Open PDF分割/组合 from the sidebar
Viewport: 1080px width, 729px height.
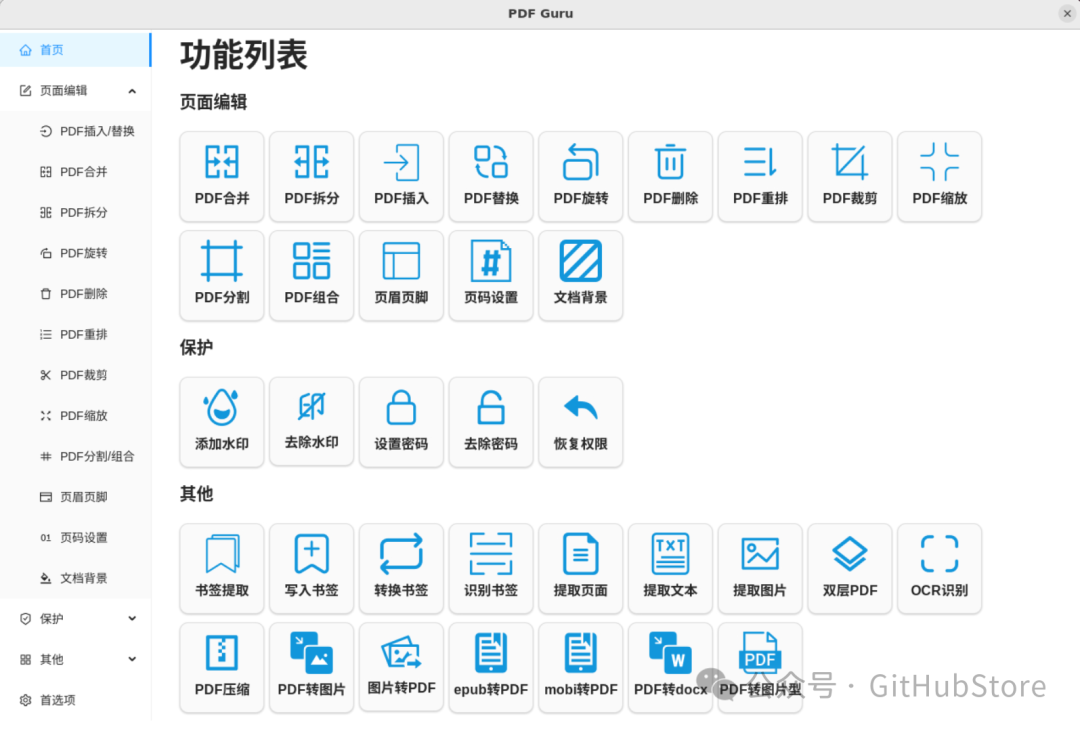pyautogui.click(x=76, y=456)
